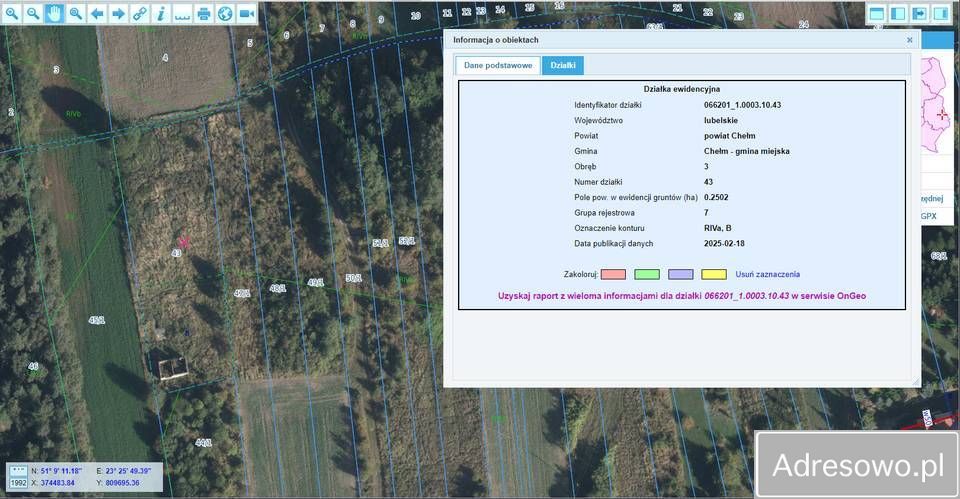Open the measure distance ruler tool
This screenshot has width=960, height=499.
pos(182,13)
